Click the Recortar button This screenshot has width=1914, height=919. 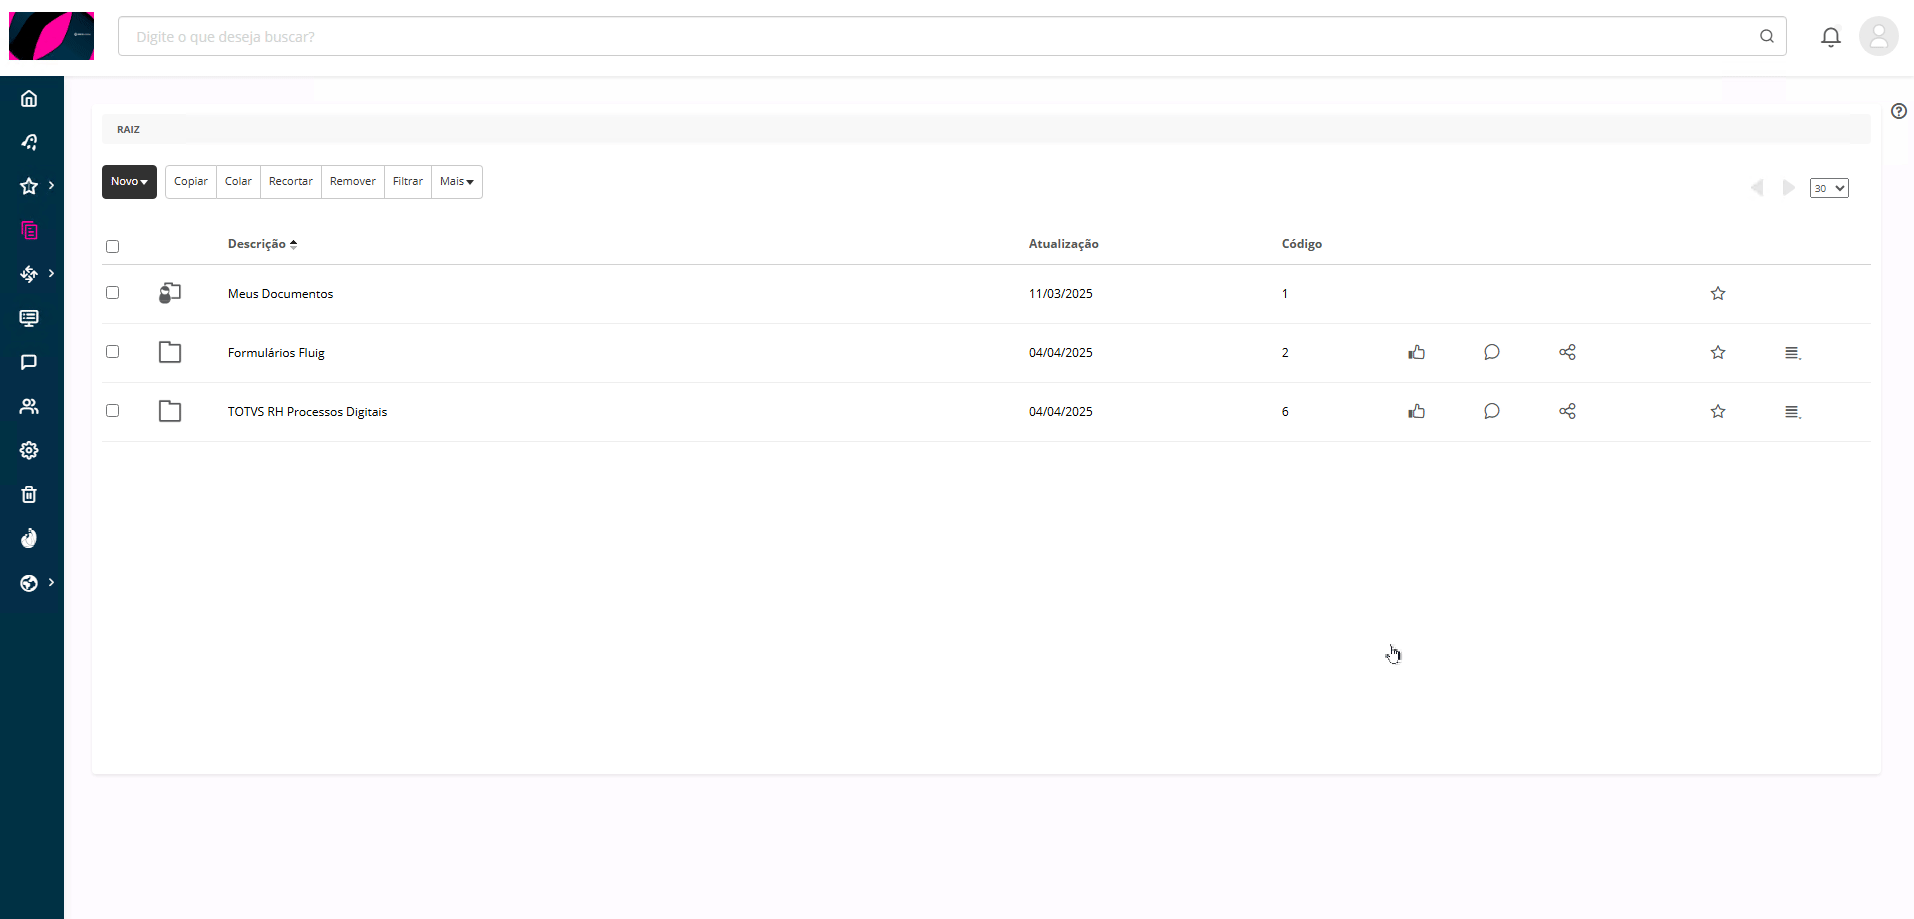click(x=291, y=182)
